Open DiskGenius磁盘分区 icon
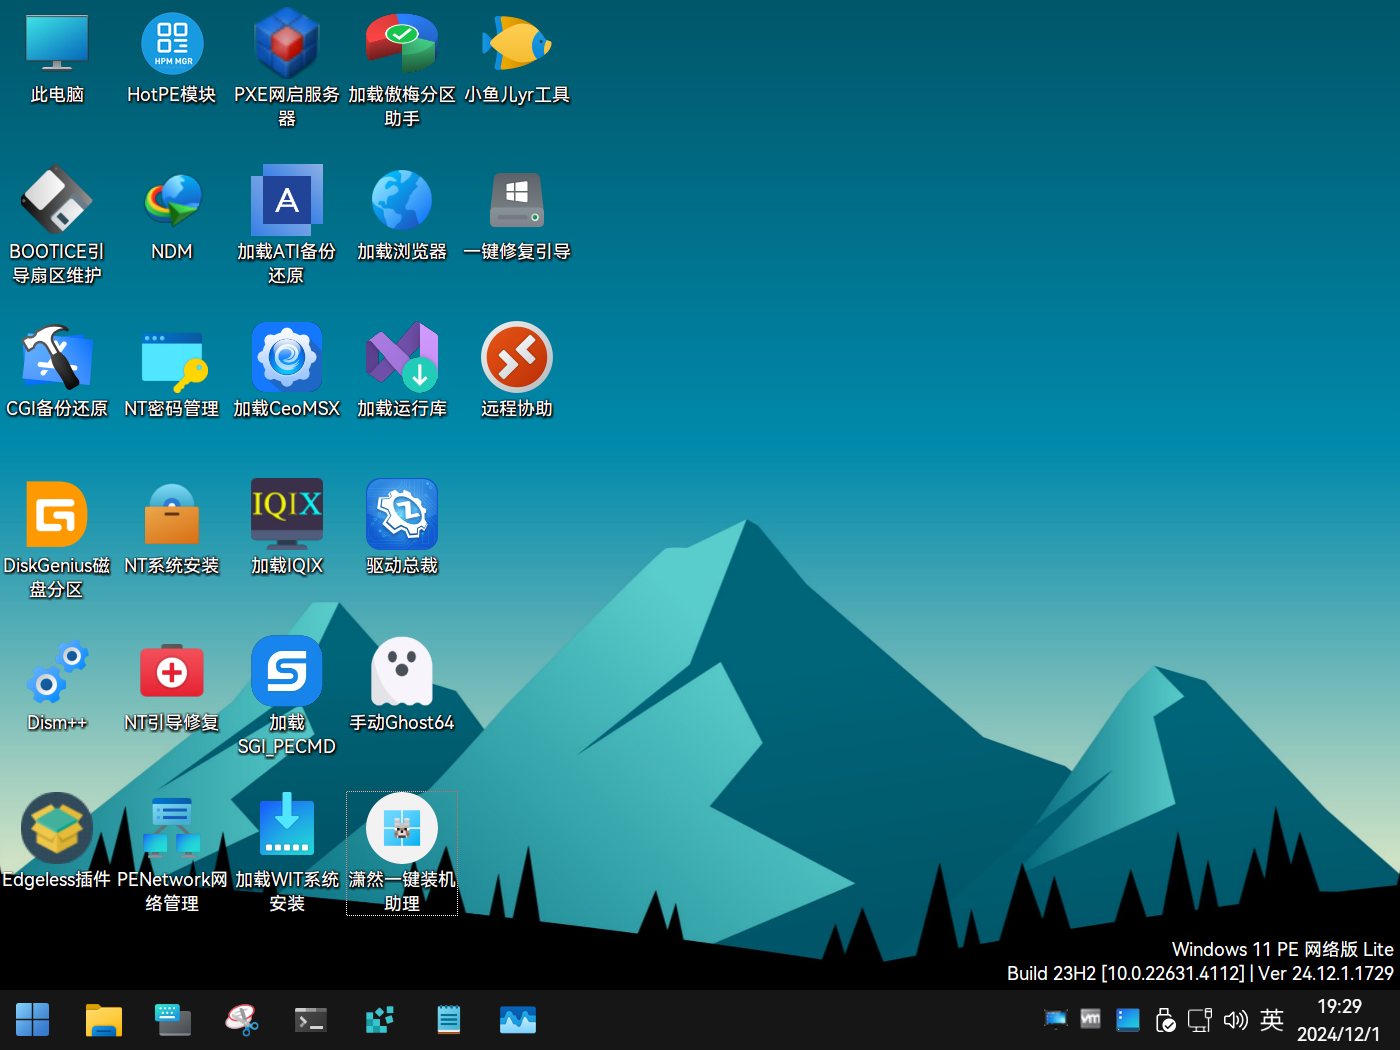1400x1050 pixels. point(57,539)
